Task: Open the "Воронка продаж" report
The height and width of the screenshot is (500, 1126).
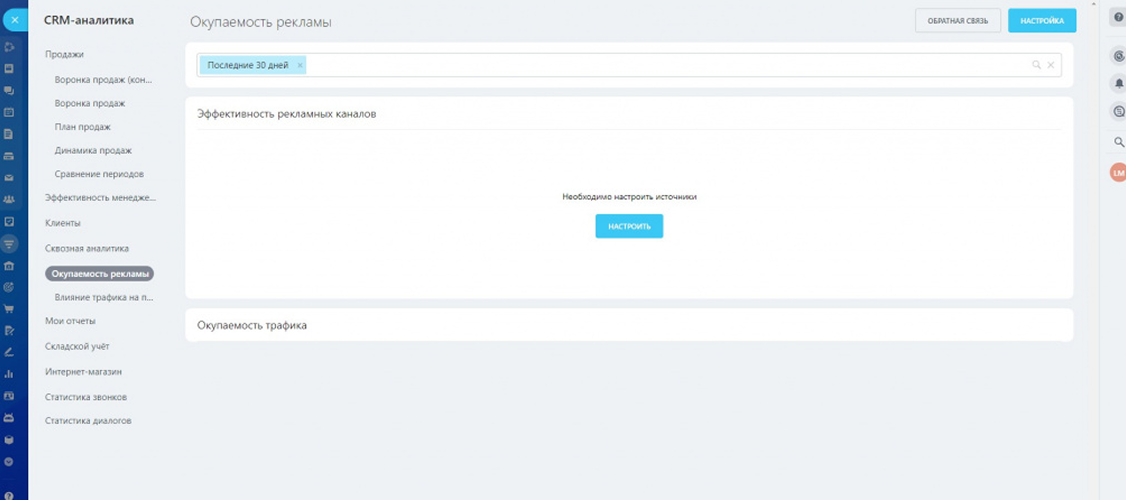Action: pyautogui.click(x=90, y=103)
